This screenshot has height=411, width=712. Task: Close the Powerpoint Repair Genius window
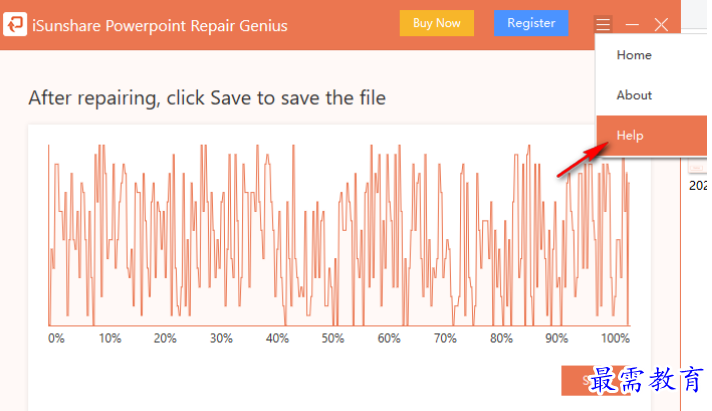point(661,24)
